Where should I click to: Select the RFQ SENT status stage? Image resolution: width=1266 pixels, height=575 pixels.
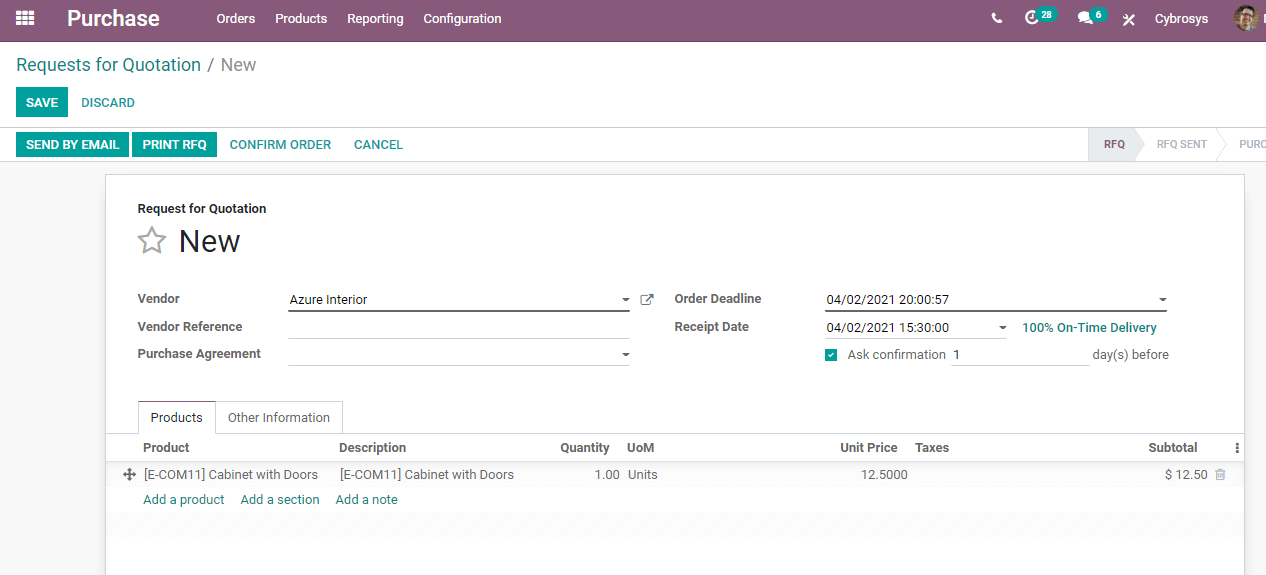[x=1181, y=145]
